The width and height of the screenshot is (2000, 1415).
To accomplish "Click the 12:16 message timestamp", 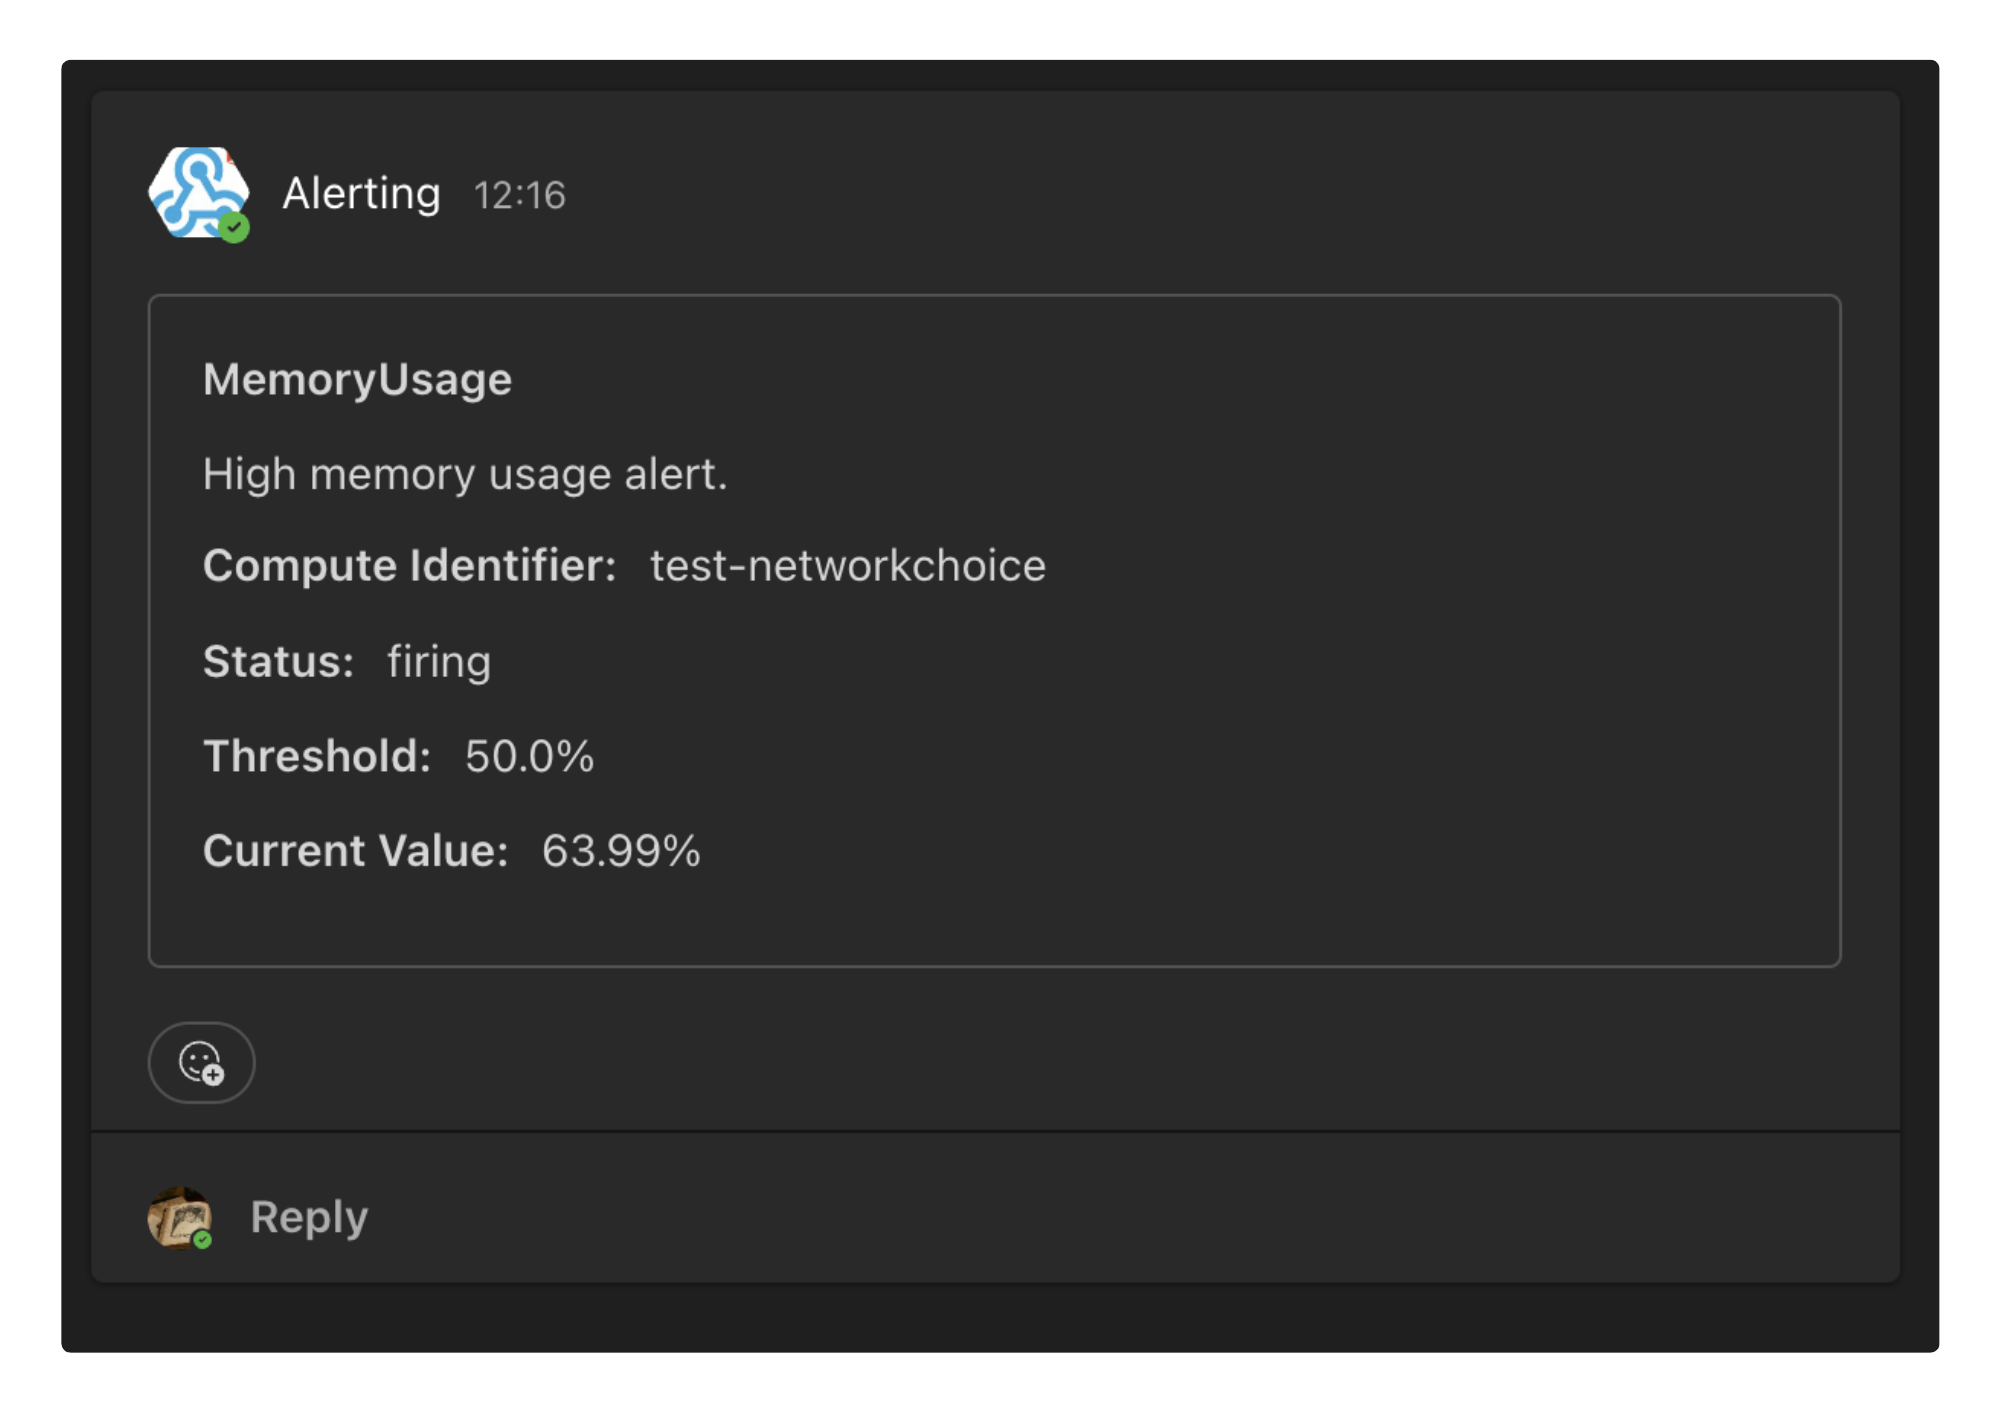I will point(519,196).
